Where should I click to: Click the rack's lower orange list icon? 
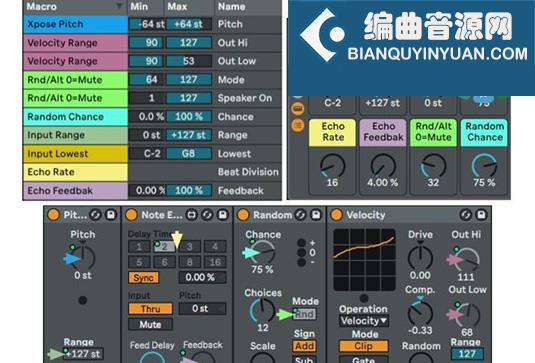[298, 126]
